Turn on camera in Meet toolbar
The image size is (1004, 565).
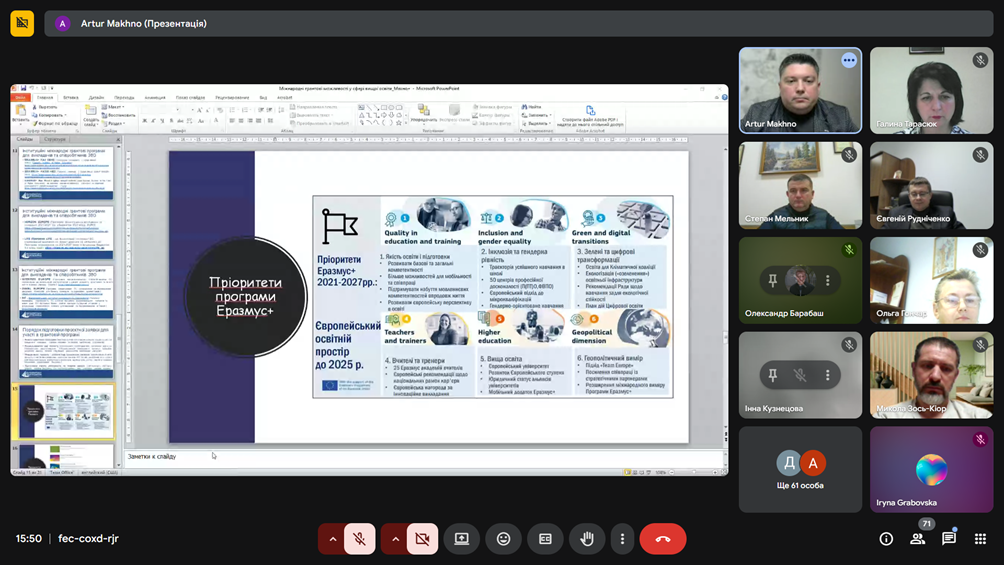click(x=422, y=539)
